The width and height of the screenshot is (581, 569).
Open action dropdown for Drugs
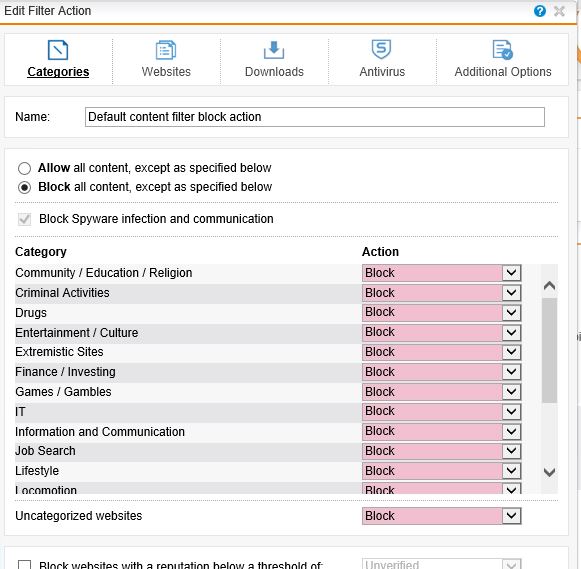tap(441, 313)
